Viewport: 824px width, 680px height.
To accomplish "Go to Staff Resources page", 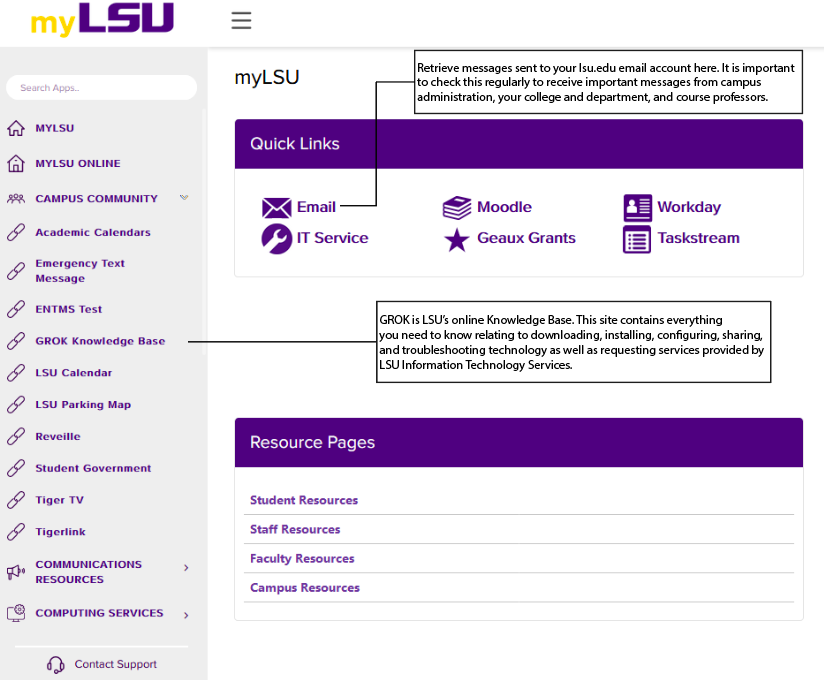I will click(295, 529).
